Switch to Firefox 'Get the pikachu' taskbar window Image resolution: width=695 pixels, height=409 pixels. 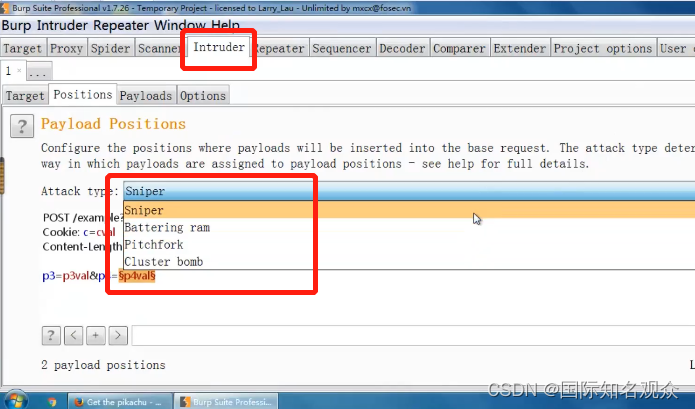pyautogui.click(x=118, y=401)
